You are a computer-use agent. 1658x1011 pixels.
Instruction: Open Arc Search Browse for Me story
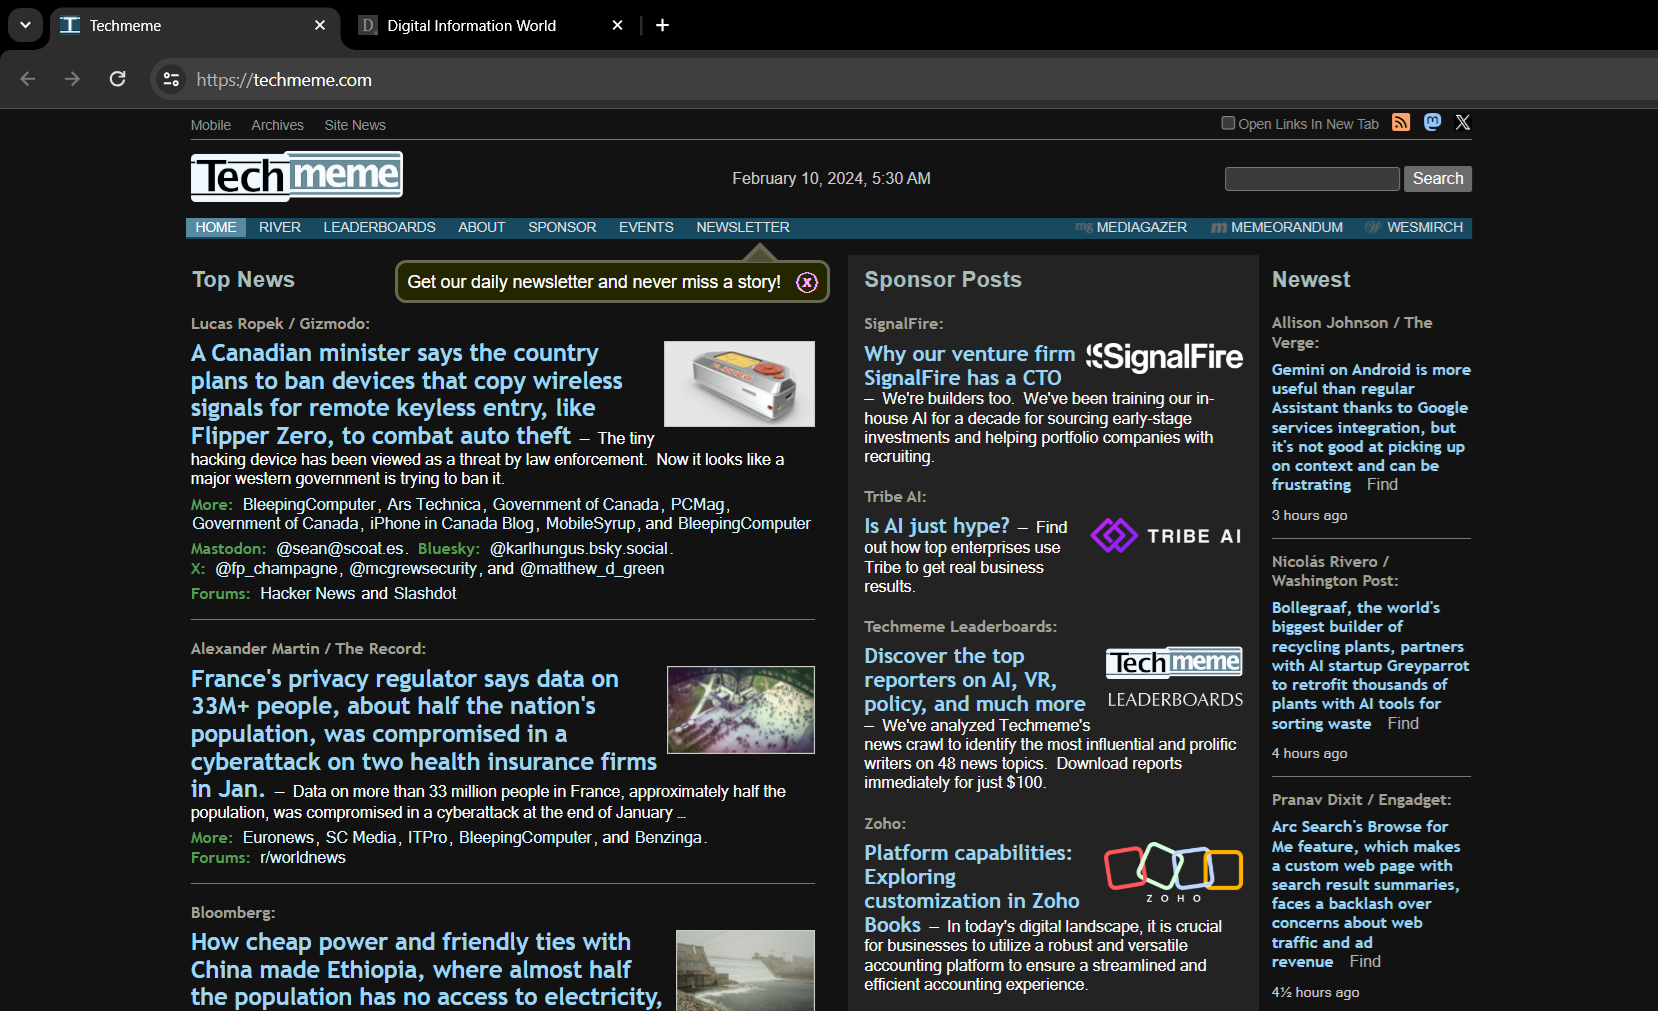coord(1366,894)
